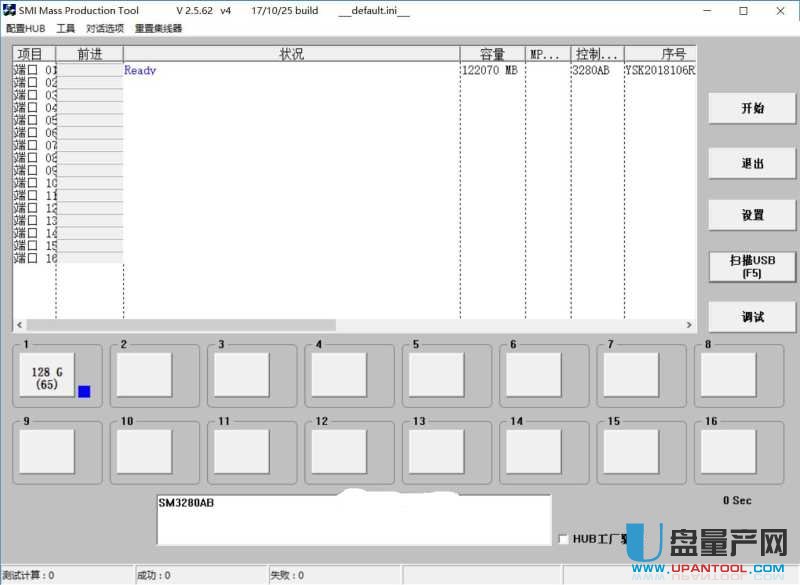Click the 调试 button

point(752,317)
